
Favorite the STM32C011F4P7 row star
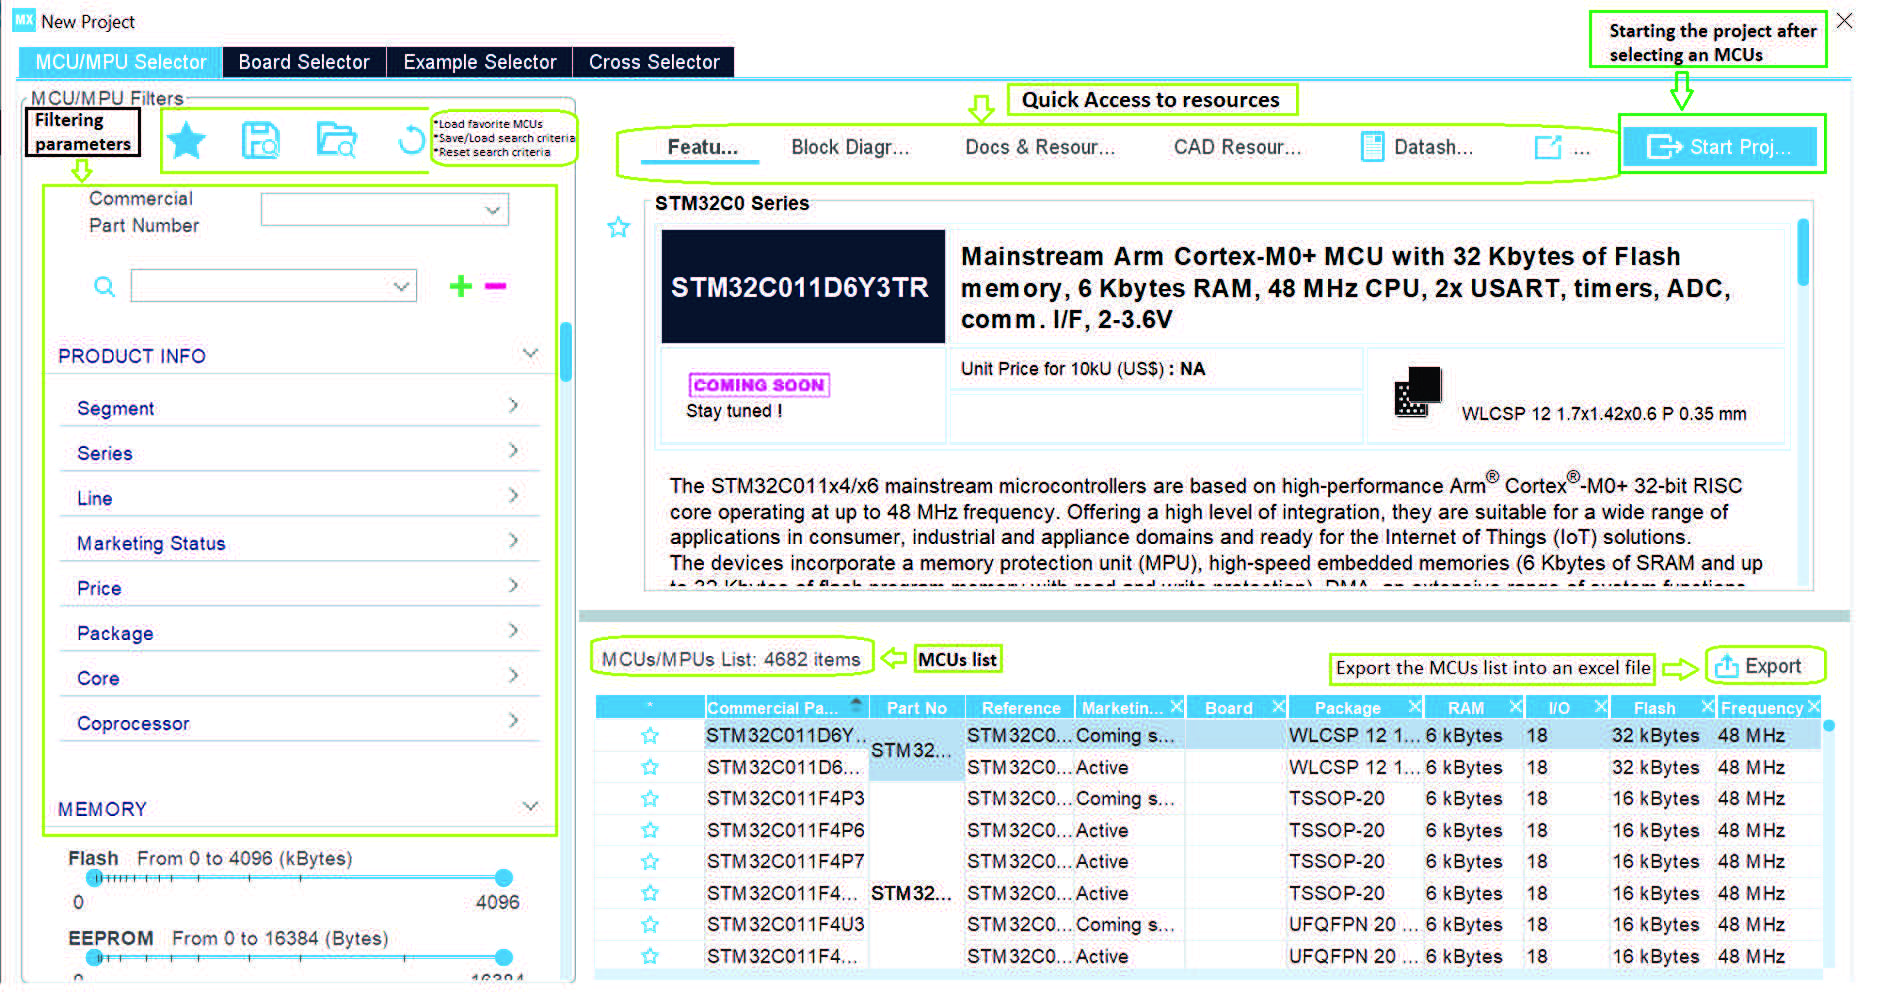[x=650, y=861]
